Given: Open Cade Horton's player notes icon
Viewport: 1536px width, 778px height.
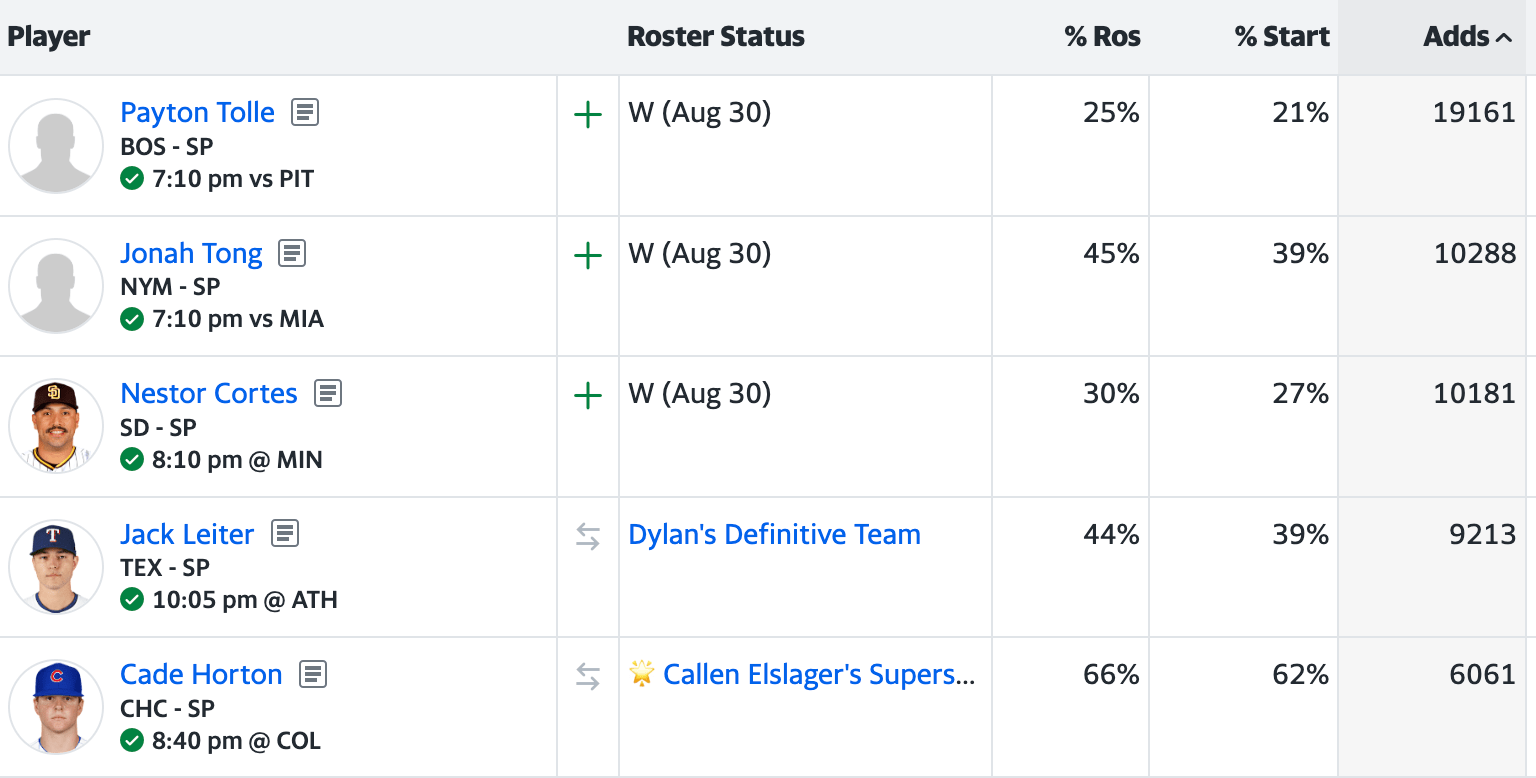Looking at the screenshot, I should 313,674.
